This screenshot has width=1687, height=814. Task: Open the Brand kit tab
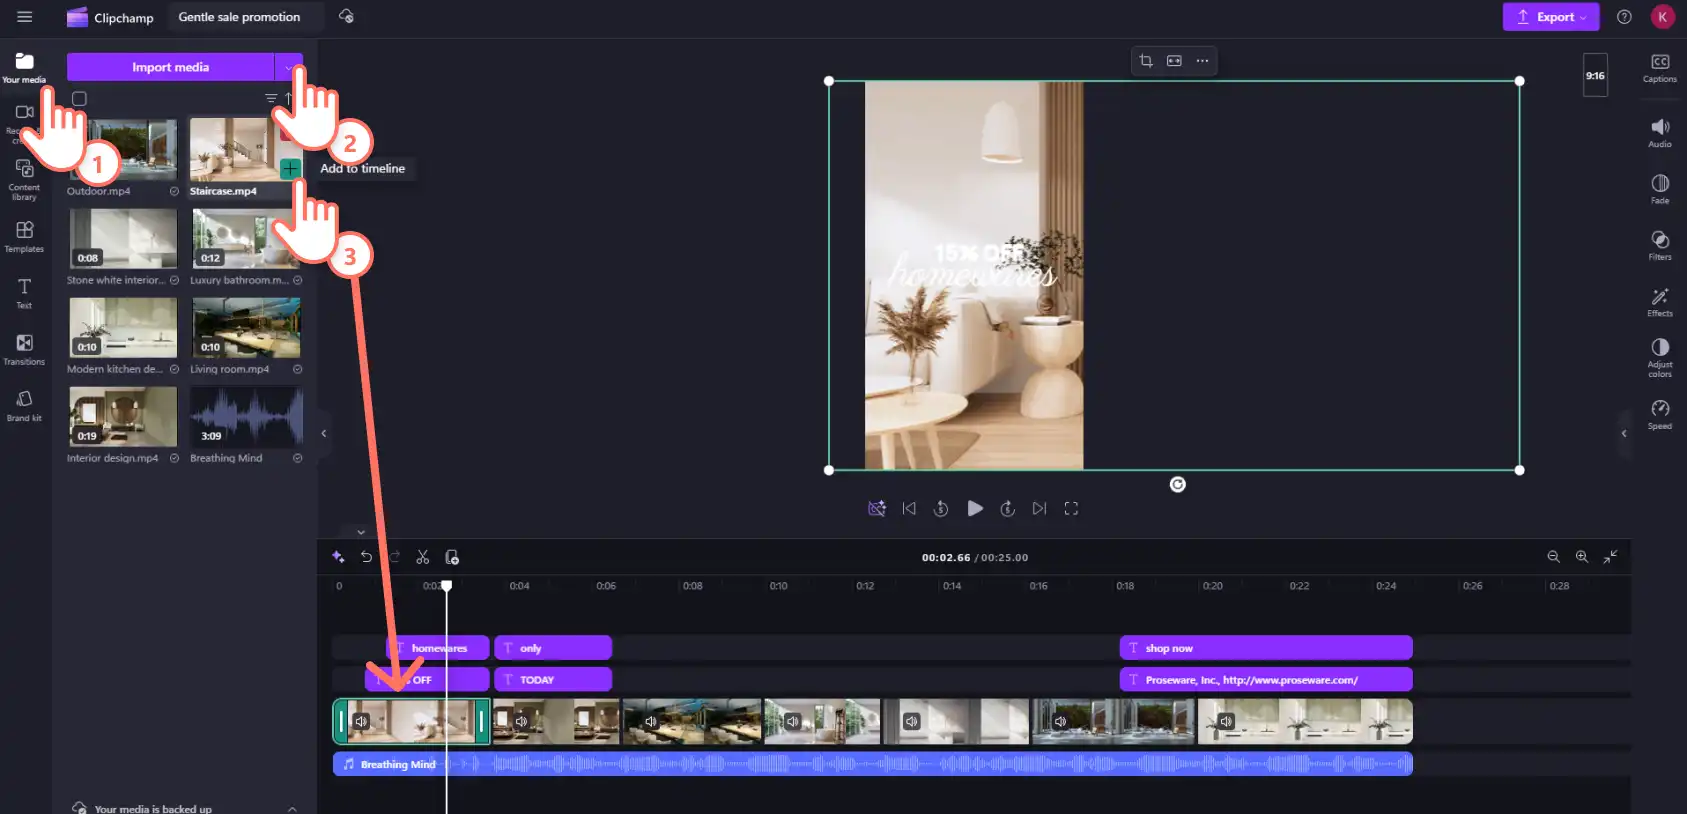click(x=24, y=405)
